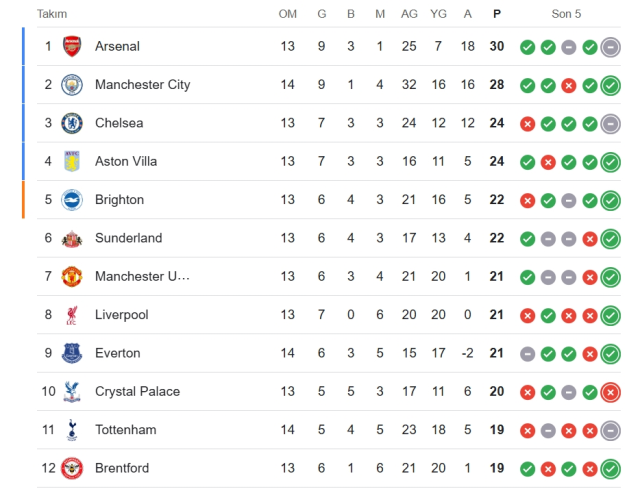Open the Tottenham team link
The width and height of the screenshot is (640, 491).
[126, 430]
